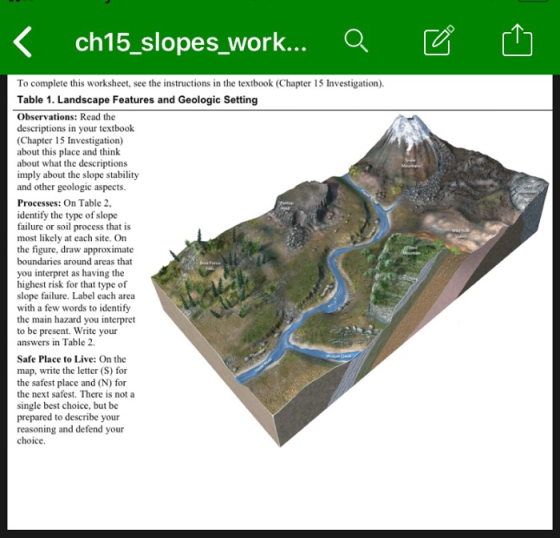
Task: Click the 'To complete this worksheet' instruction line
Action: coord(200,83)
